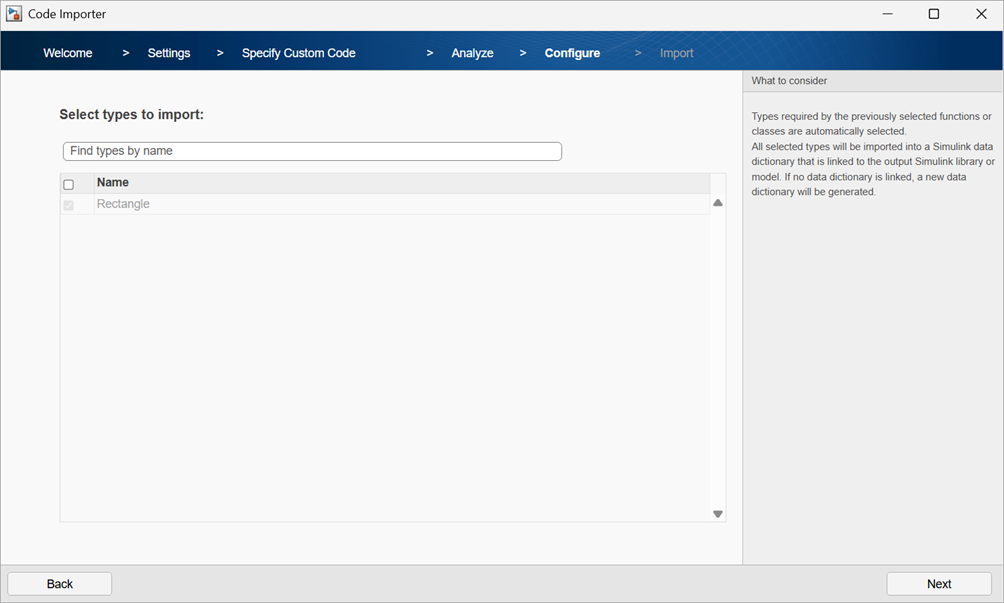Image resolution: width=1004 pixels, height=603 pixels.
Task: Click the scroll-up arrow in types list
Action: pyautogui.click(x=717, y=201)
